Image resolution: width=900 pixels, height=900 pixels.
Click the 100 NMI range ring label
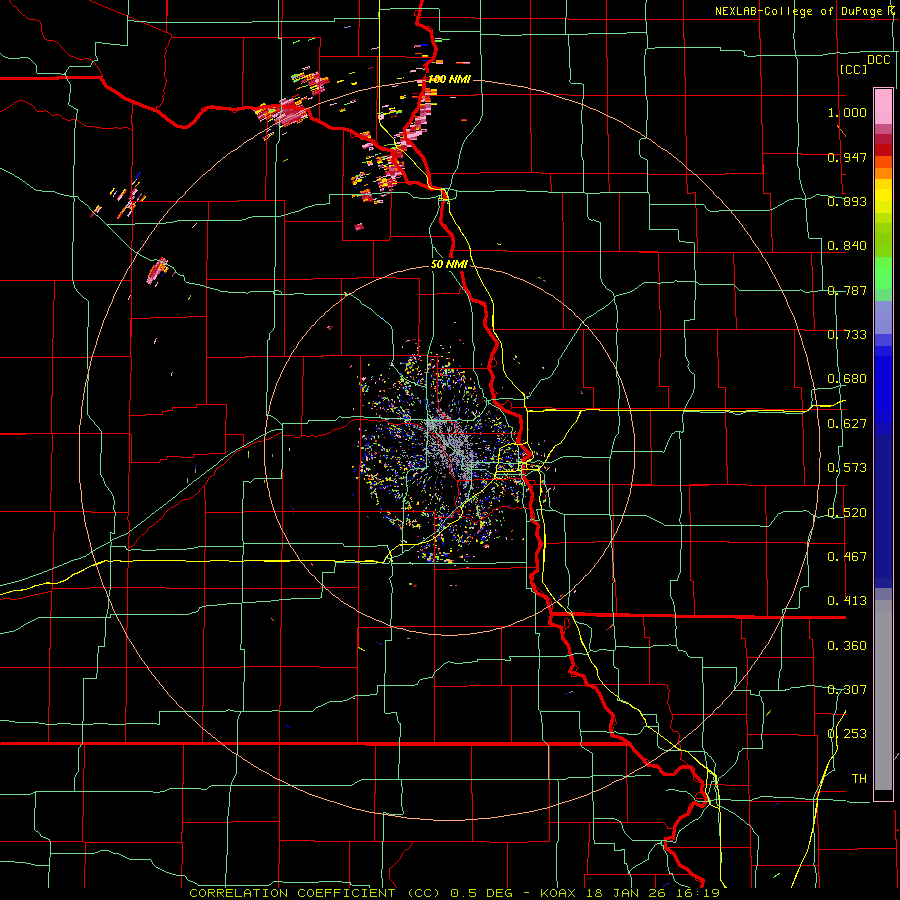click(449, 79)
